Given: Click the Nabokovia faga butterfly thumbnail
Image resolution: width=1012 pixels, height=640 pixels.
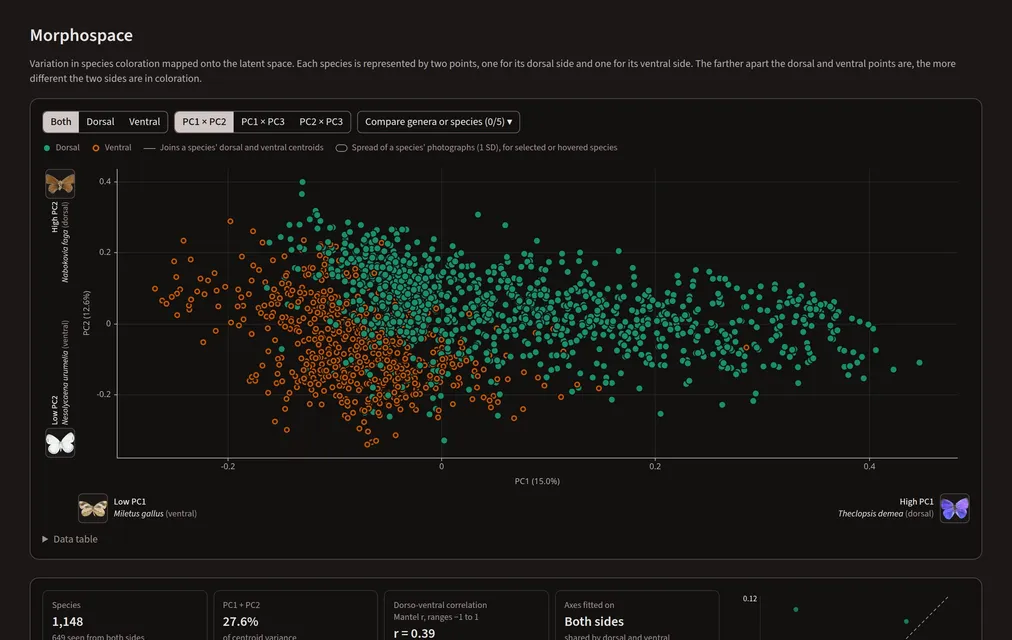Looking at the screenshot, I should point(60,184).
